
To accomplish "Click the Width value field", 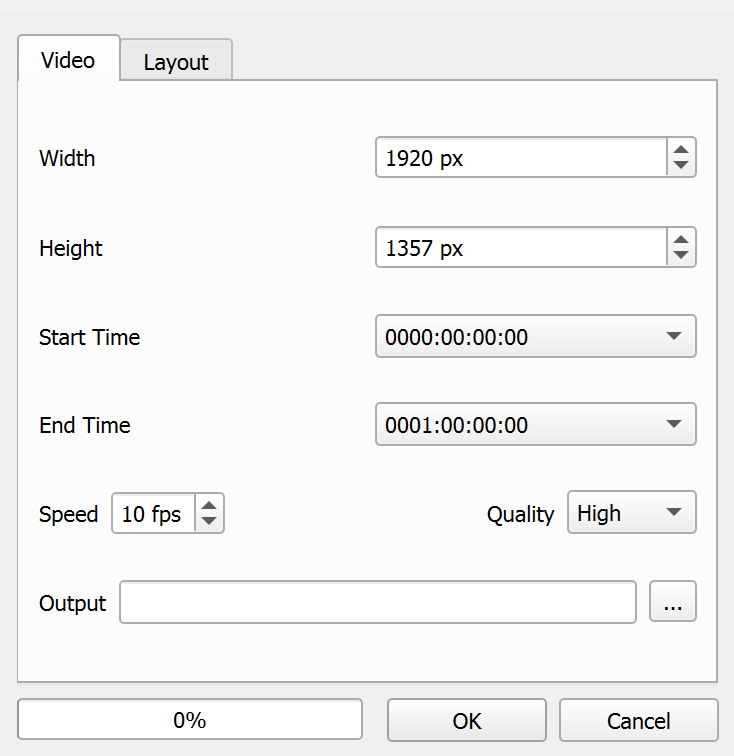I will pos(520,158).
